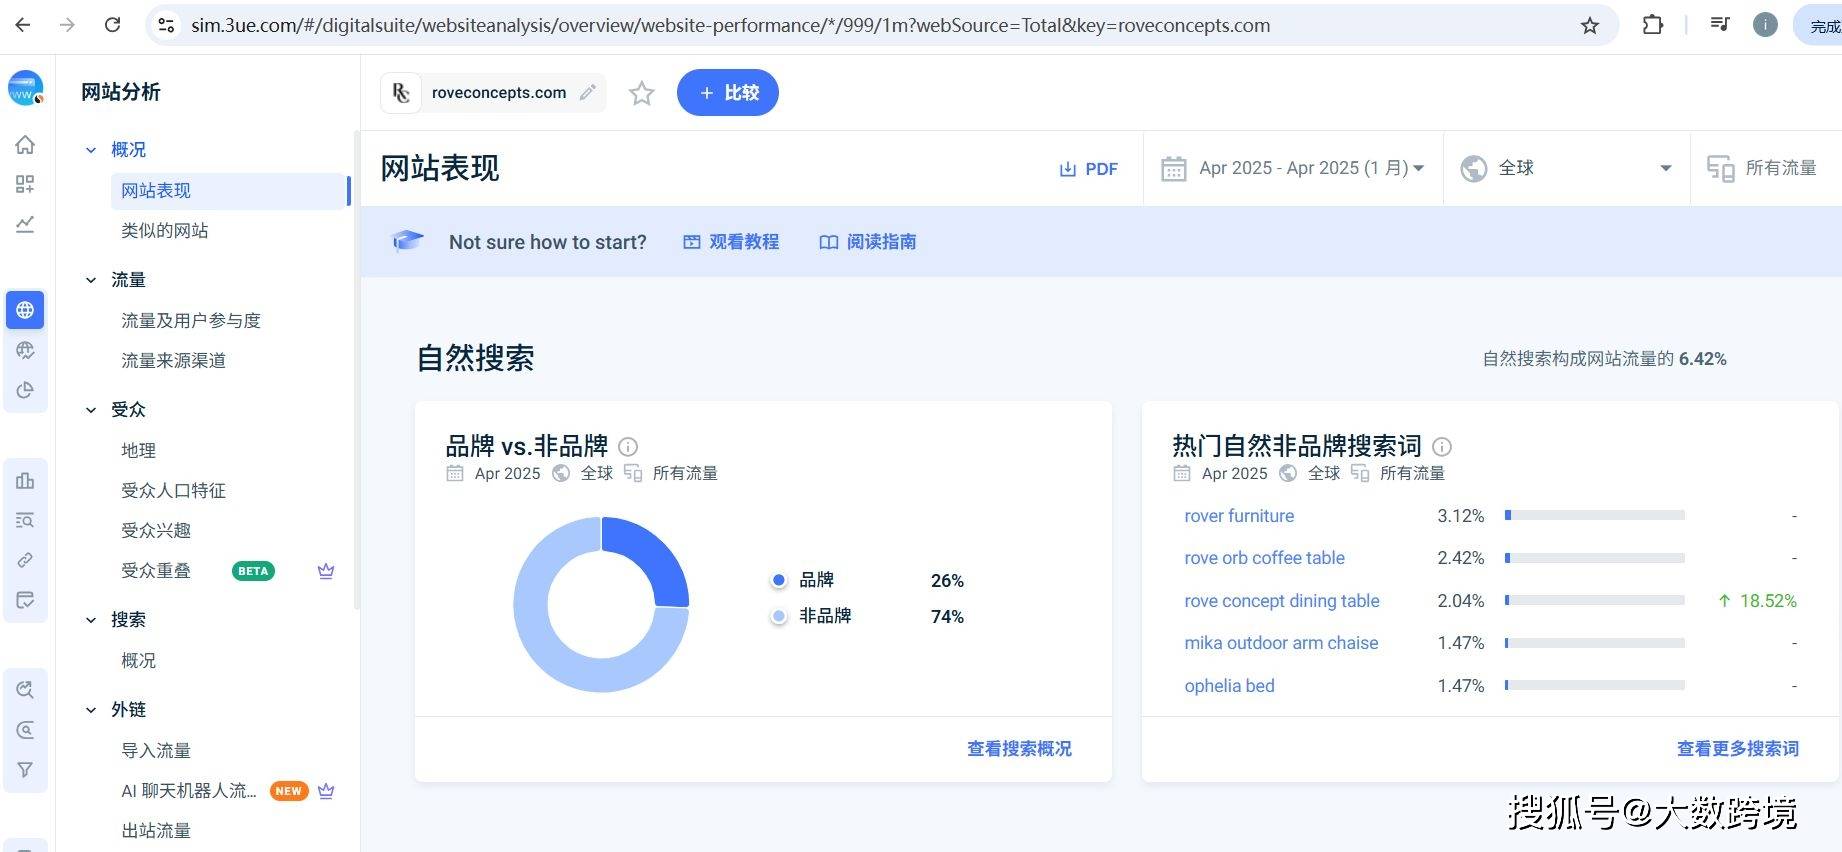Viewport: 1842px width, 852px height.
Task: Open 出站流量 sidebar item
Action: point(156,831)
